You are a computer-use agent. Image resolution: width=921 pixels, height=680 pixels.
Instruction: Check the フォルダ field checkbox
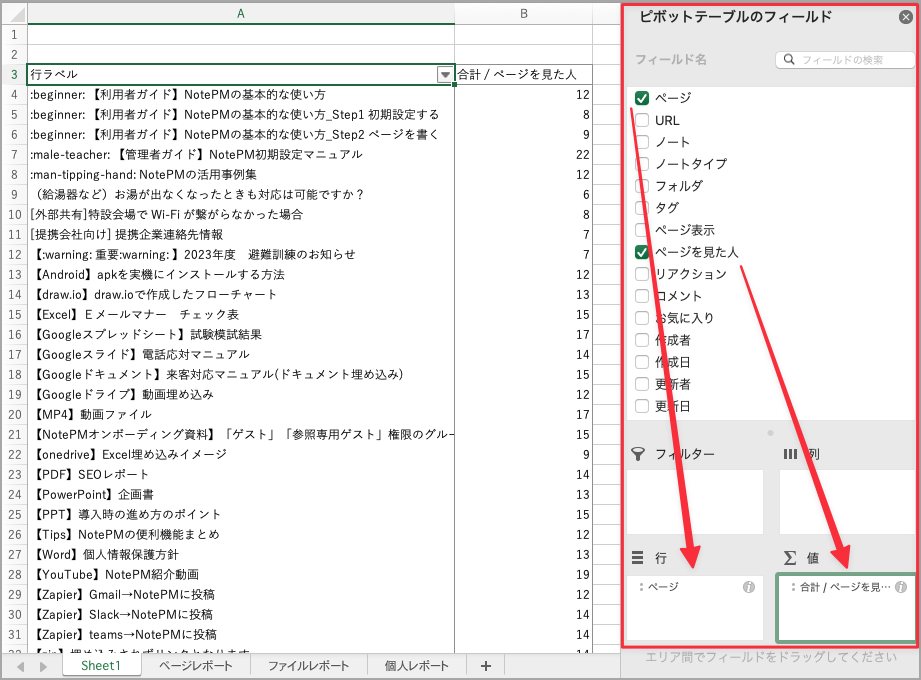point(642,186)
